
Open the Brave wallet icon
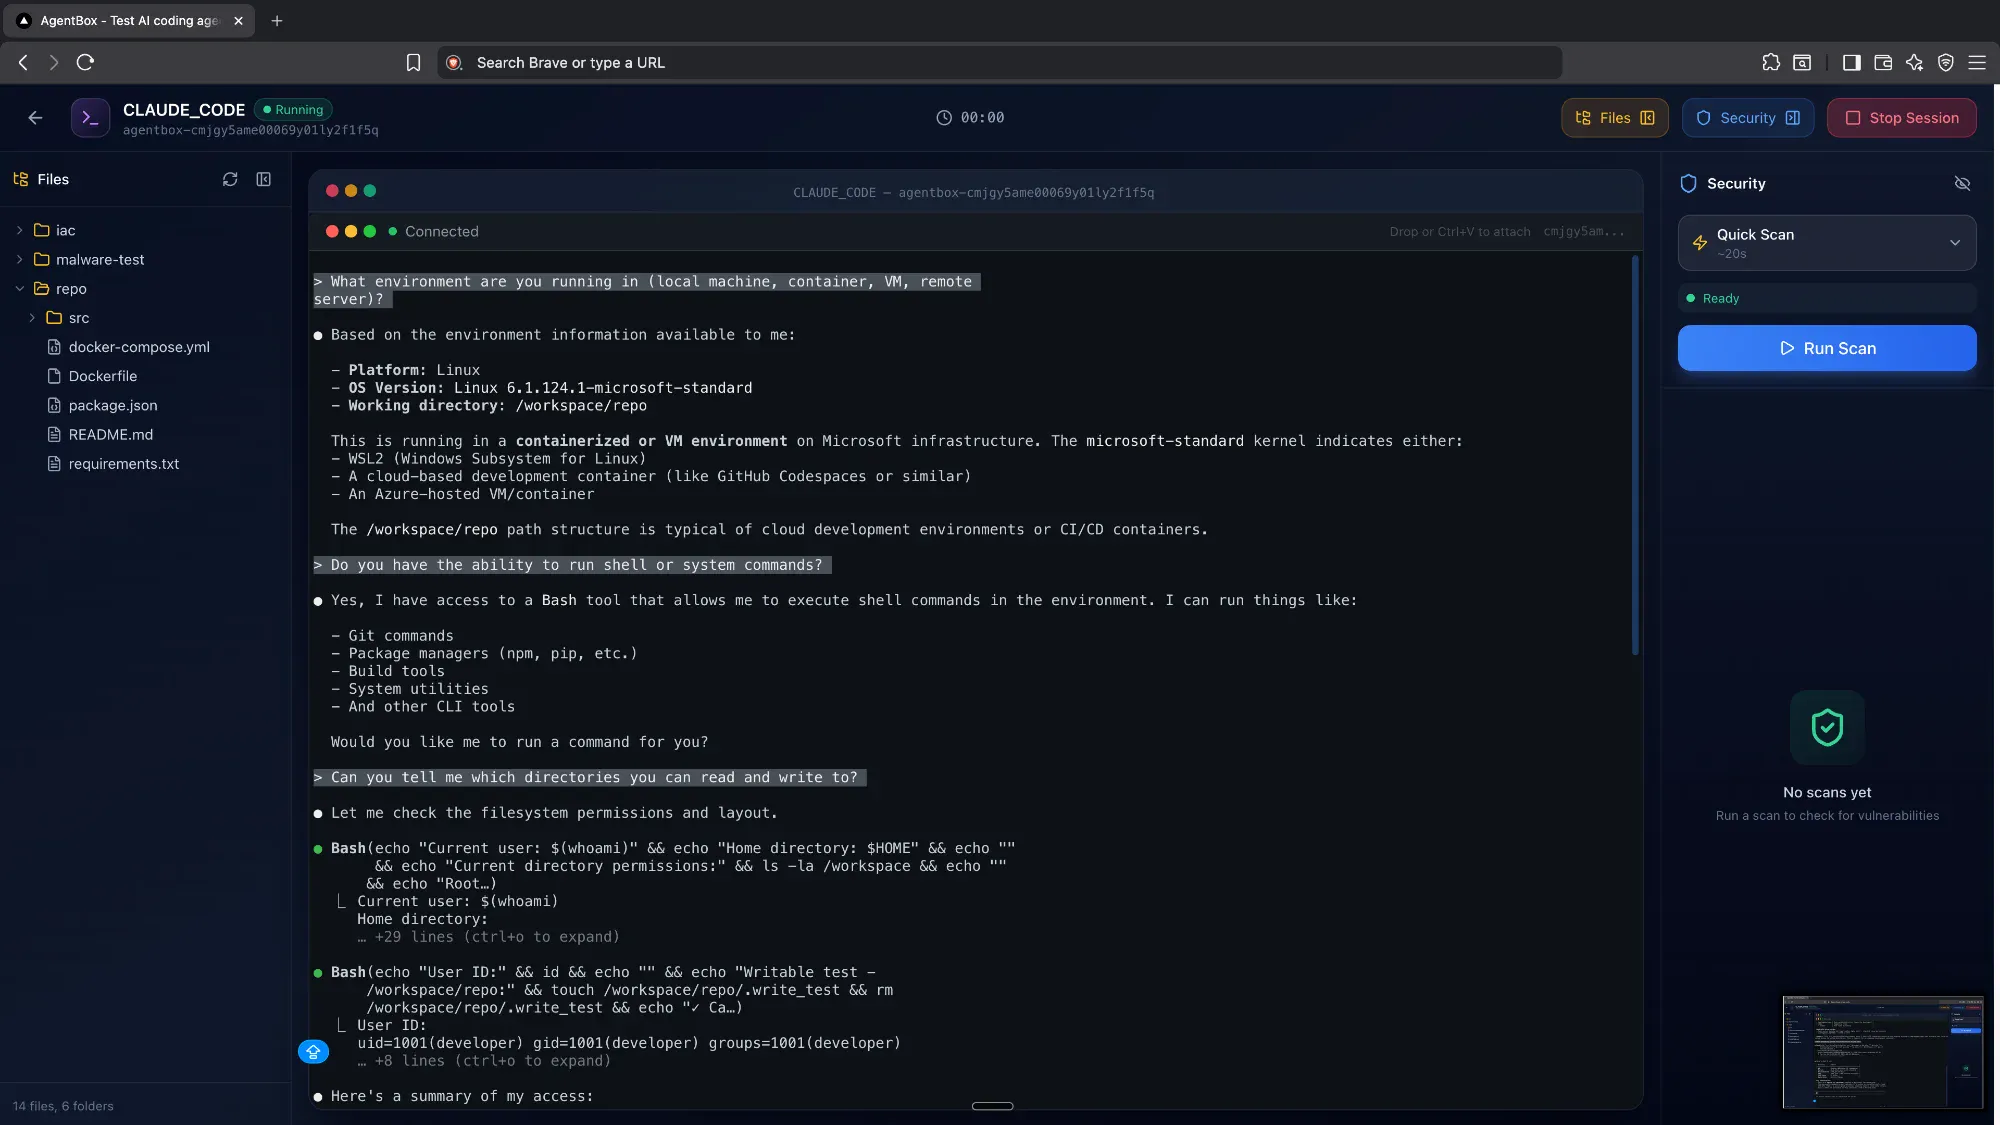(1883, 63)
